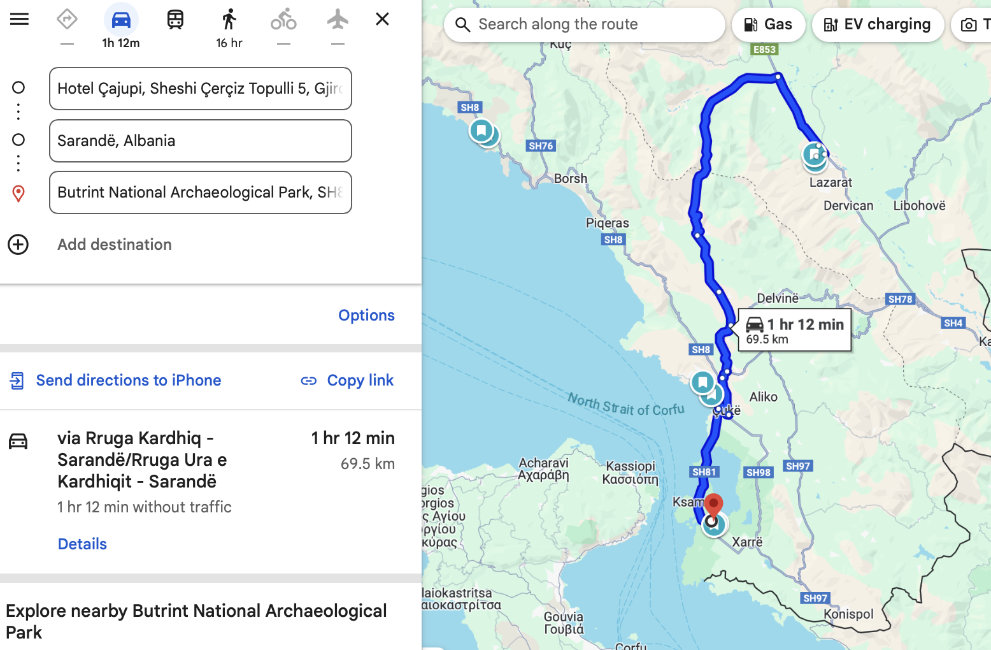Show EV charging stations
Viewport: 991px width, 650px height.
tap(877, 24)
